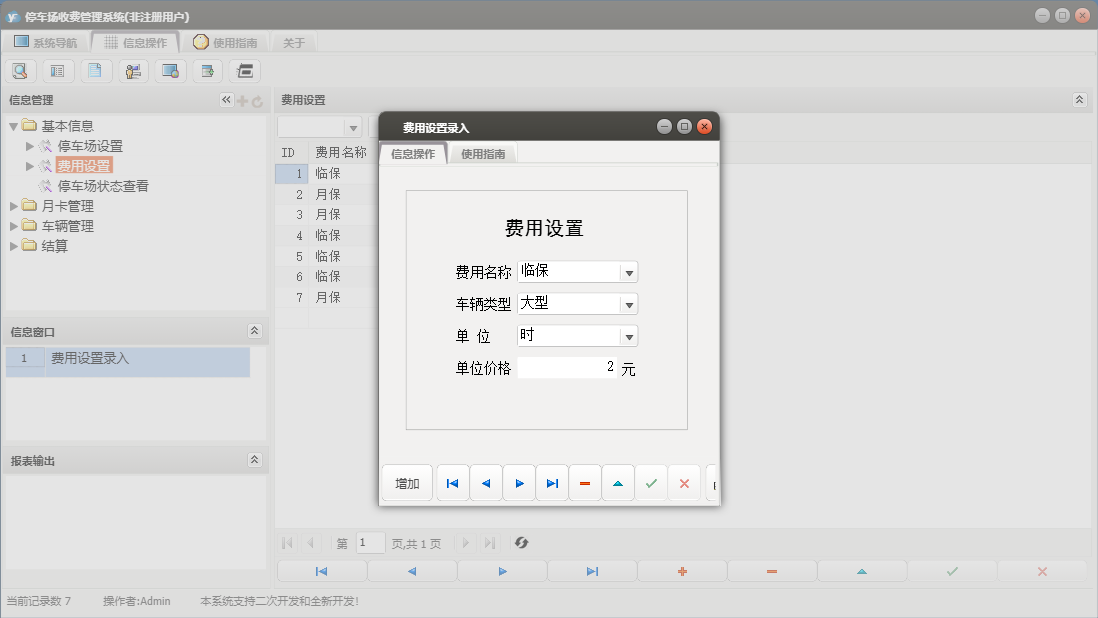The width and height of the screenshot is (1098, 618).
Task: Open the 车辆类型 dropdown showing 大型
Action: 628,304
